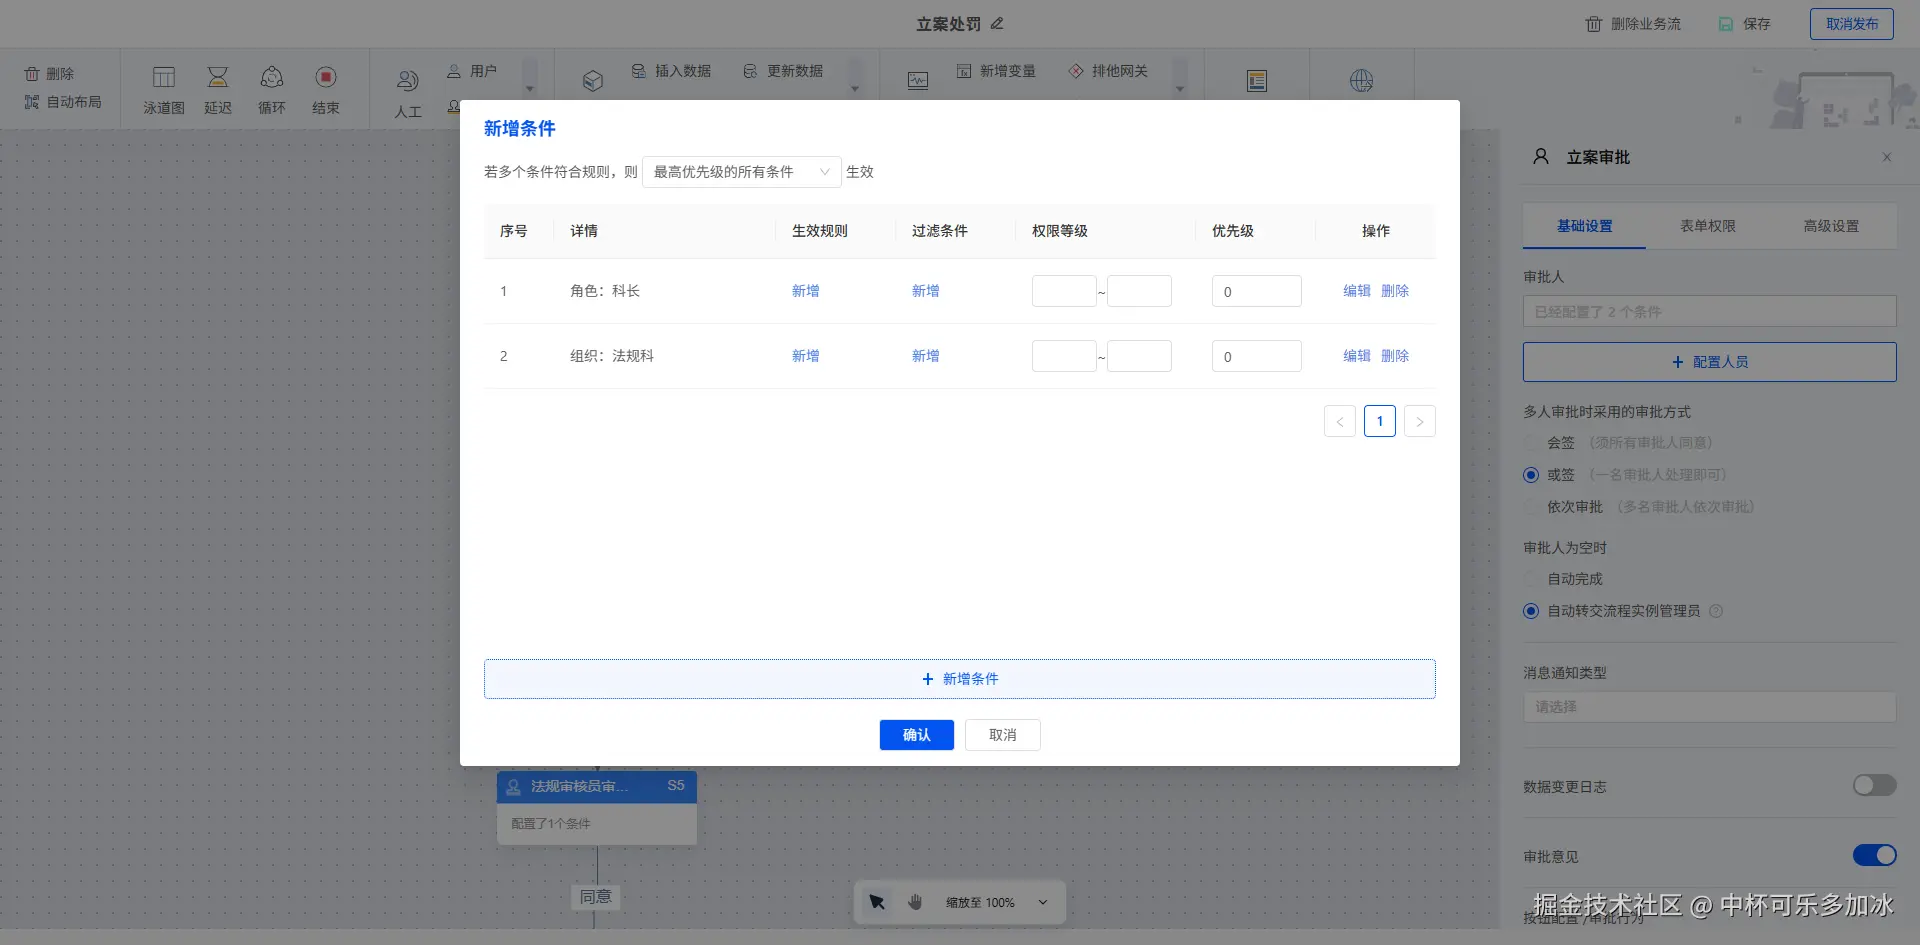The height and width of the screenshot is (945, 1920).
Task: Select the 会签 radio option
Action: pyautogui.click(x=1531, y=443)
